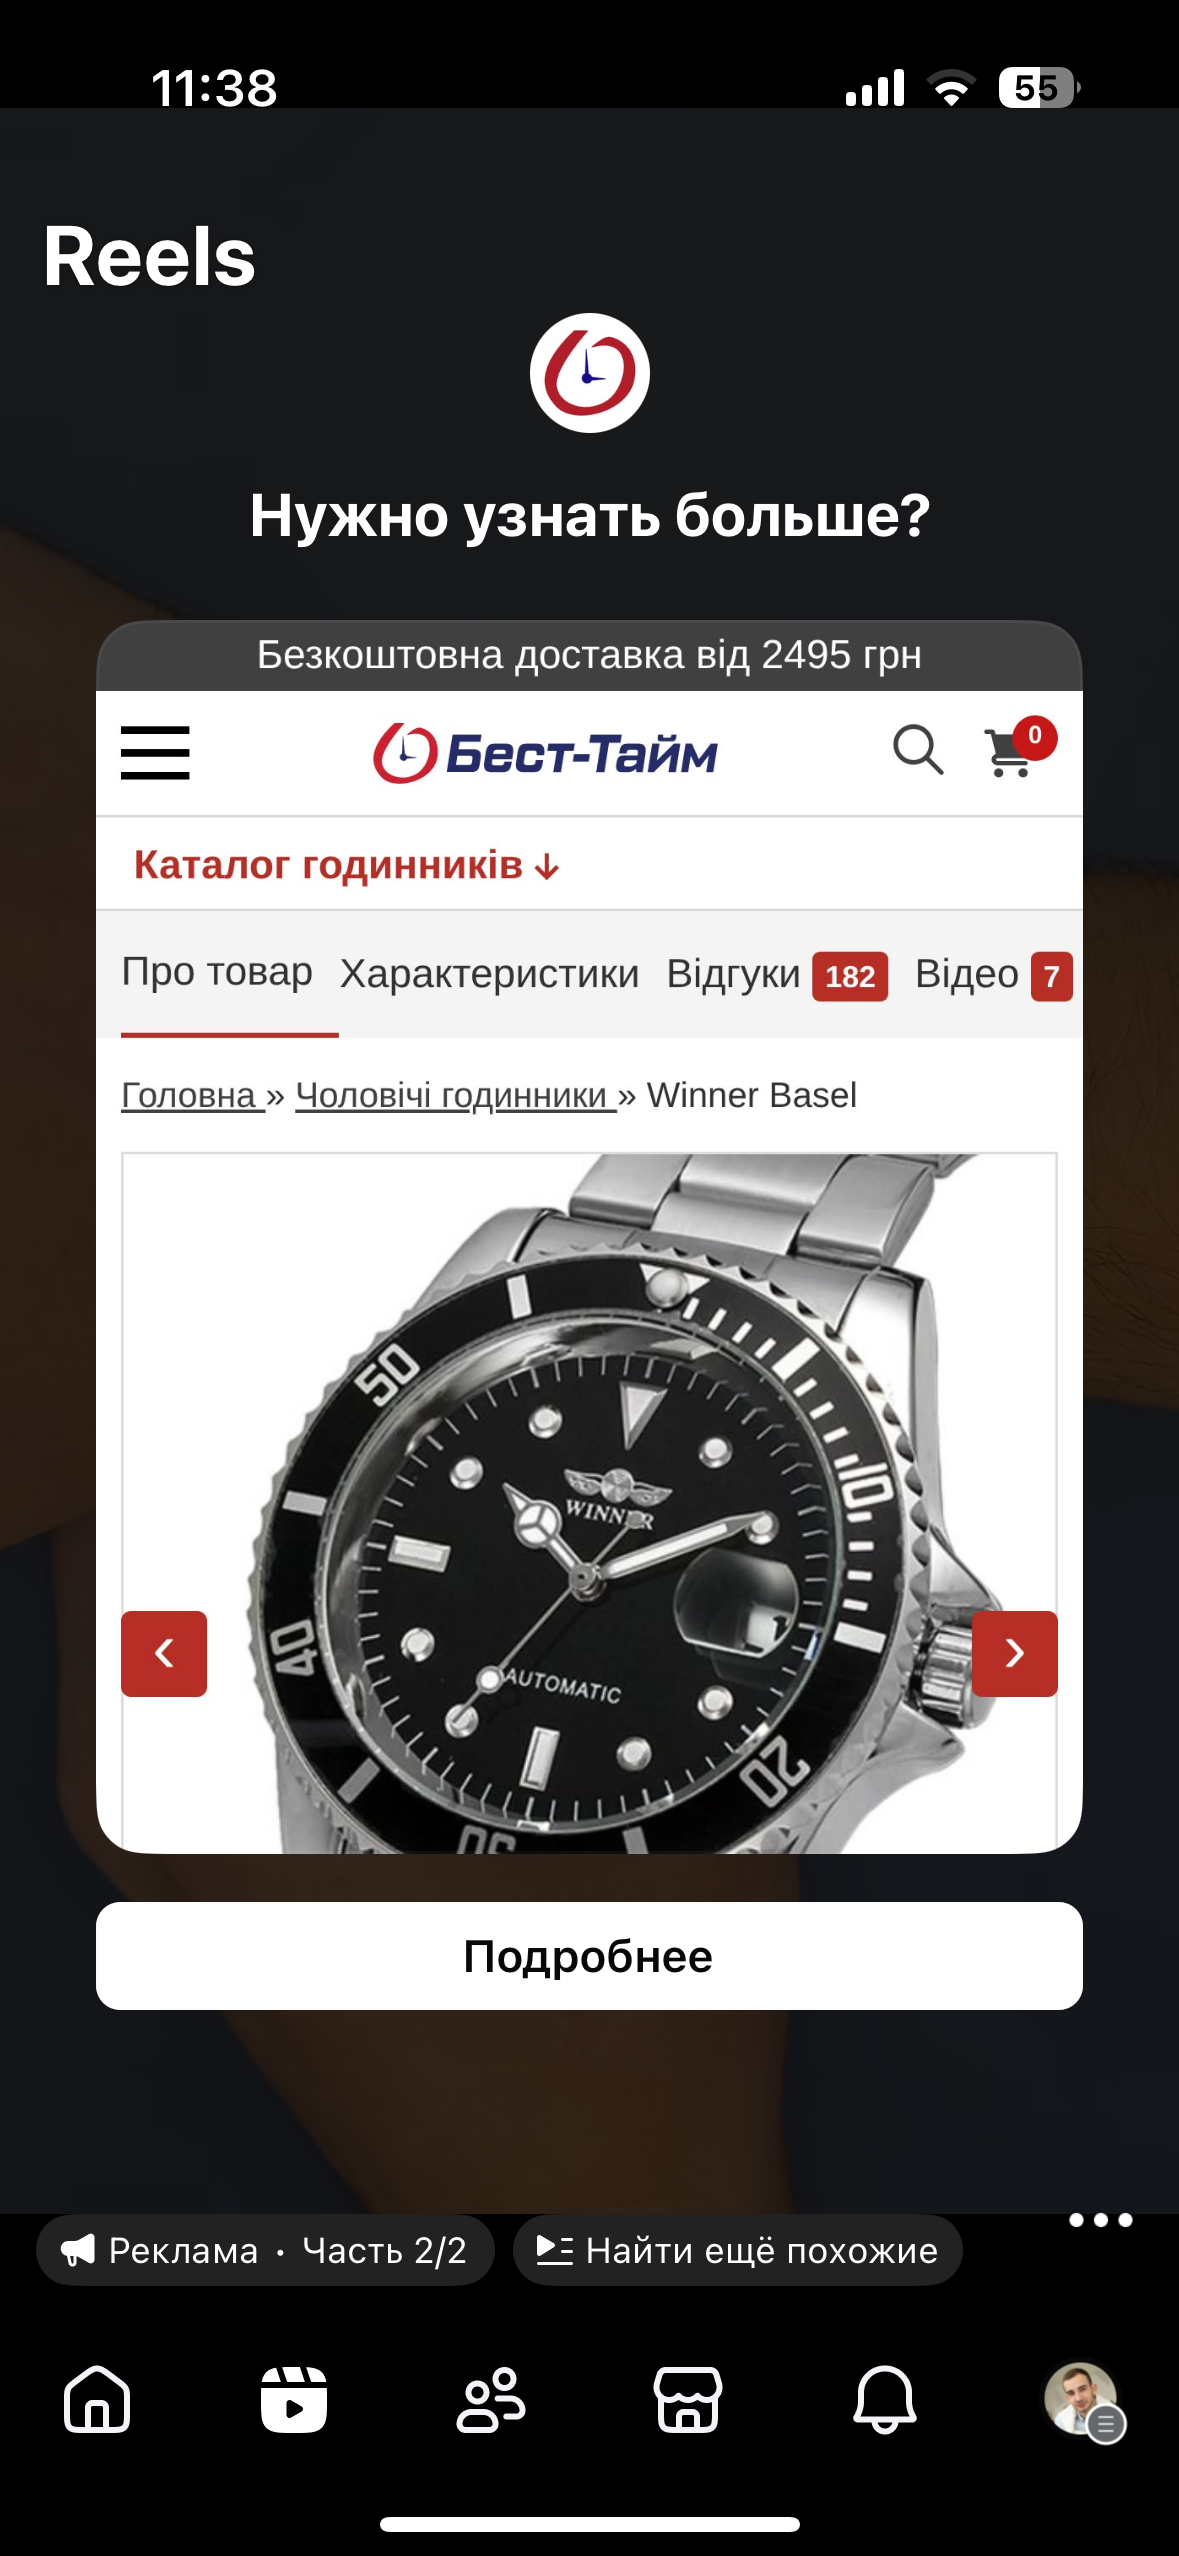This screenshot has height=2556, width=1179.
Task: Show next watch image arrow
Action: (x=1014, y=1653)
